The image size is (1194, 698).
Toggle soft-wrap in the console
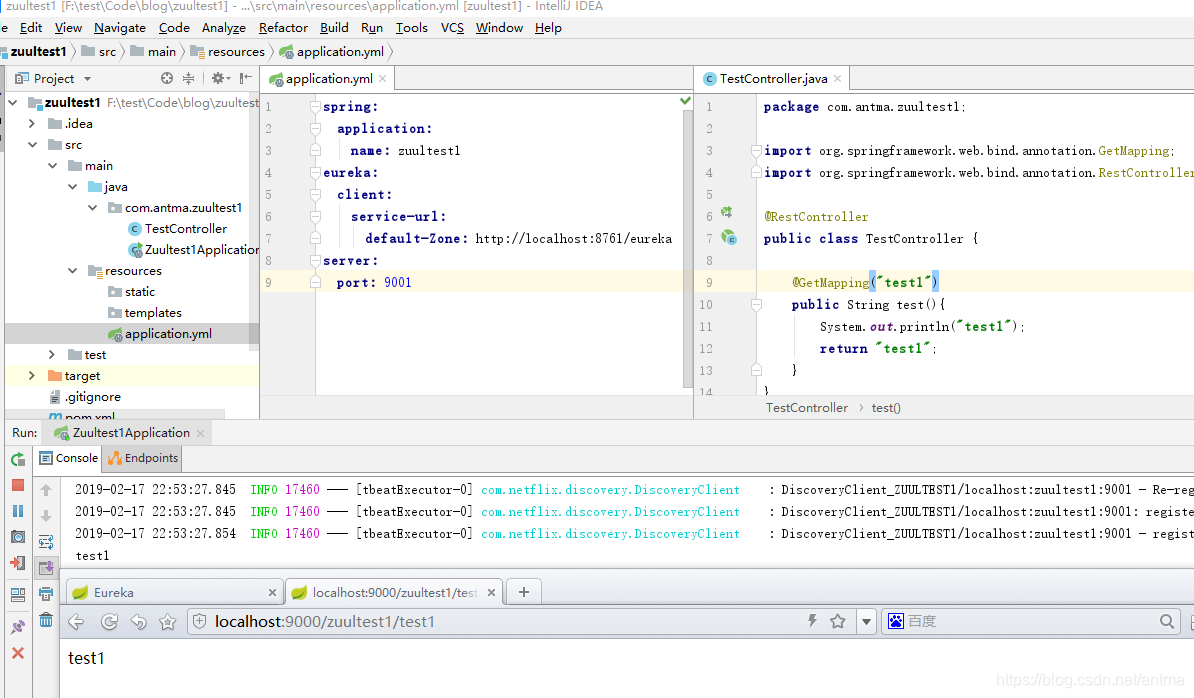(x=46, y=542)
